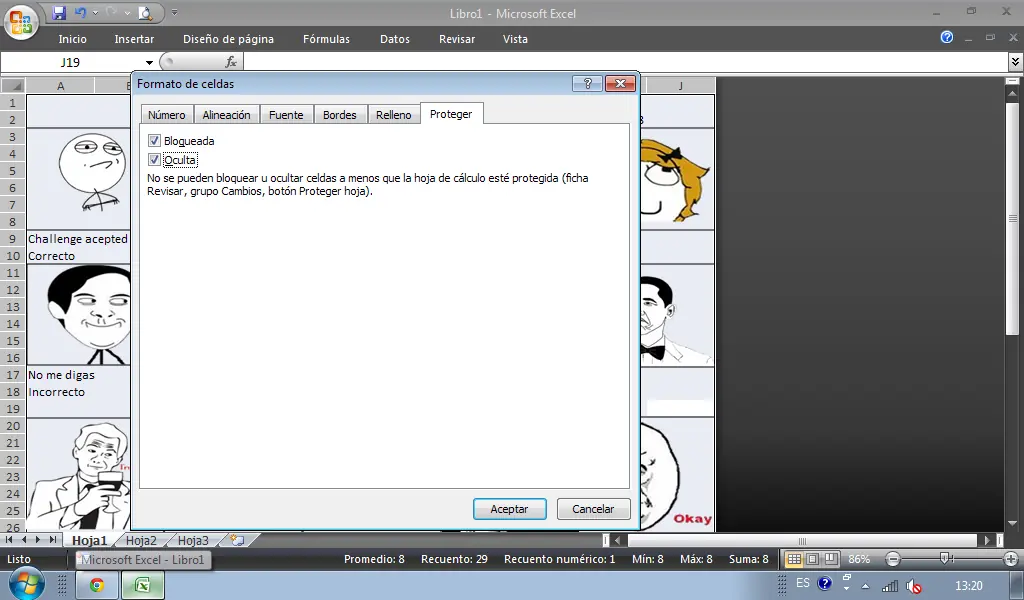The height and width of the screenshot is (600, 1024).
Task: Close the Formato de celdas dialog
Action: [x=620, y=84]
